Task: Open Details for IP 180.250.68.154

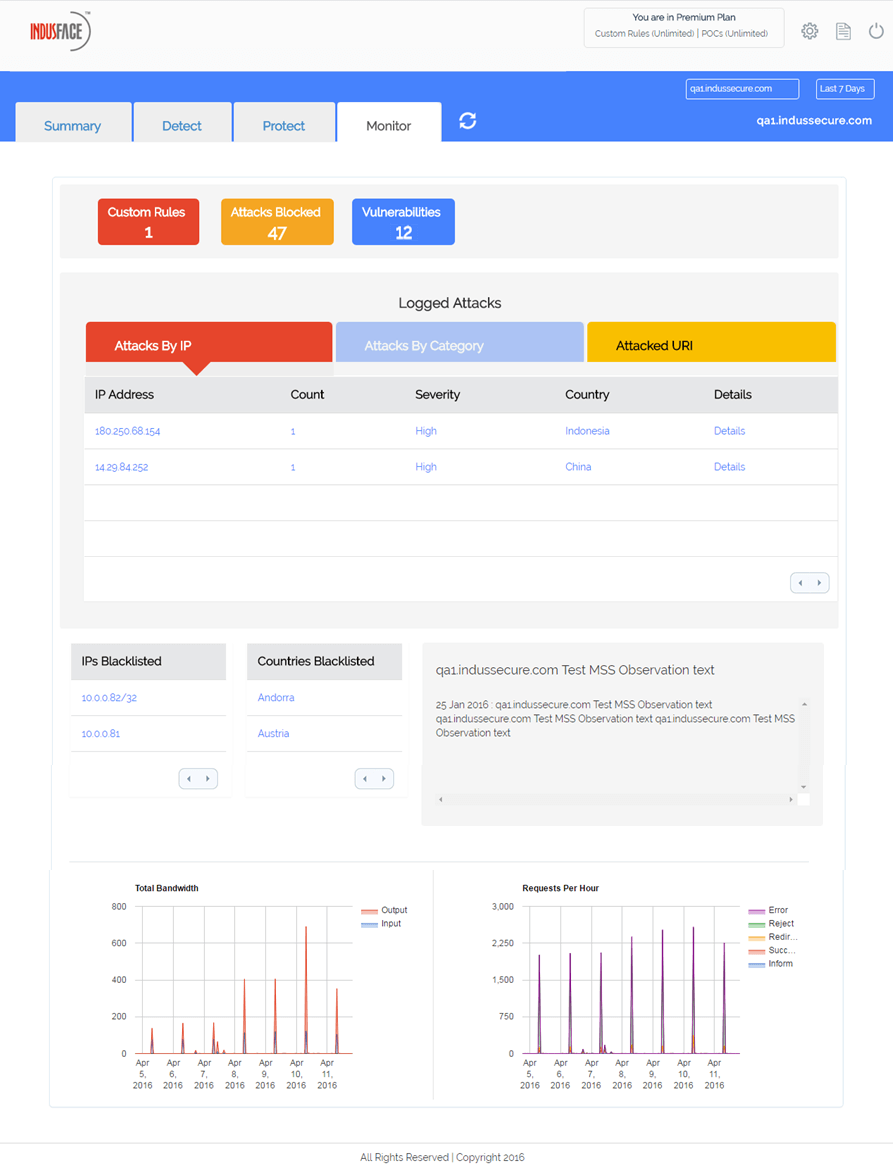Action: [x=729, y=431]
